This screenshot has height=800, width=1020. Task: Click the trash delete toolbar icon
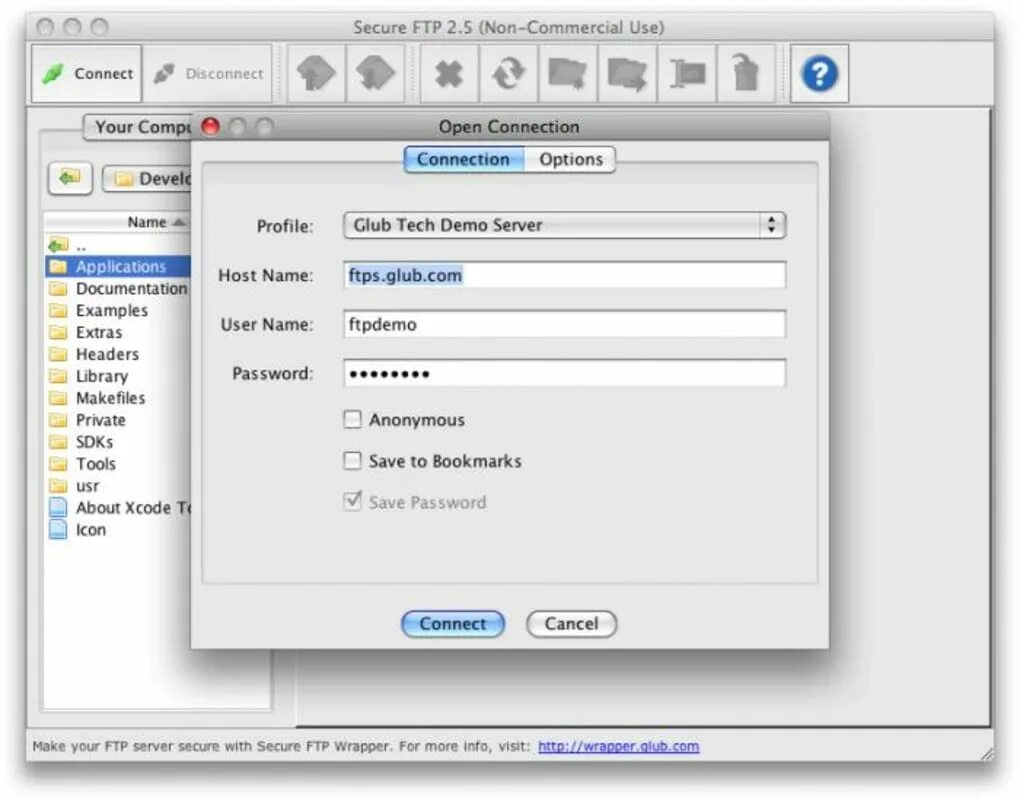coord(746,73)
